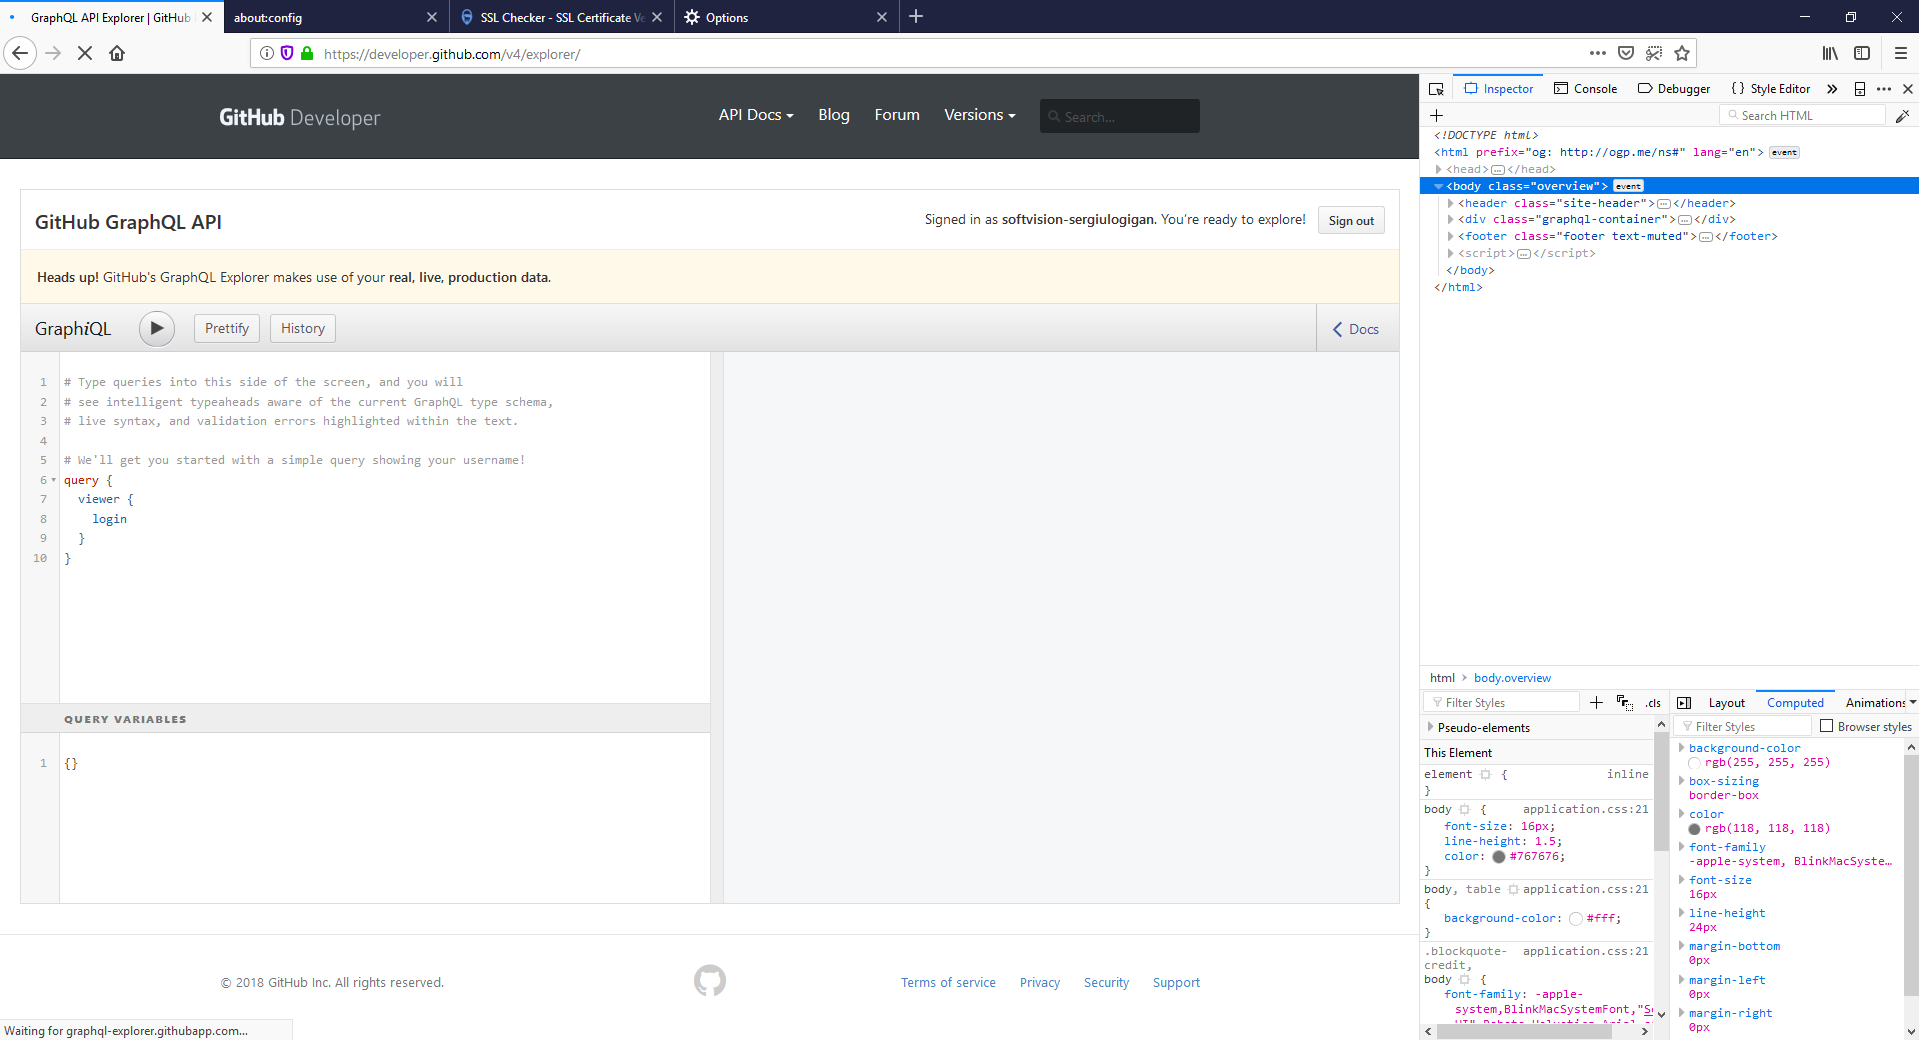This screenshot has height=1040, width=1919.
Task: Click the event badge on the html element
Action: pos(1784,152)
